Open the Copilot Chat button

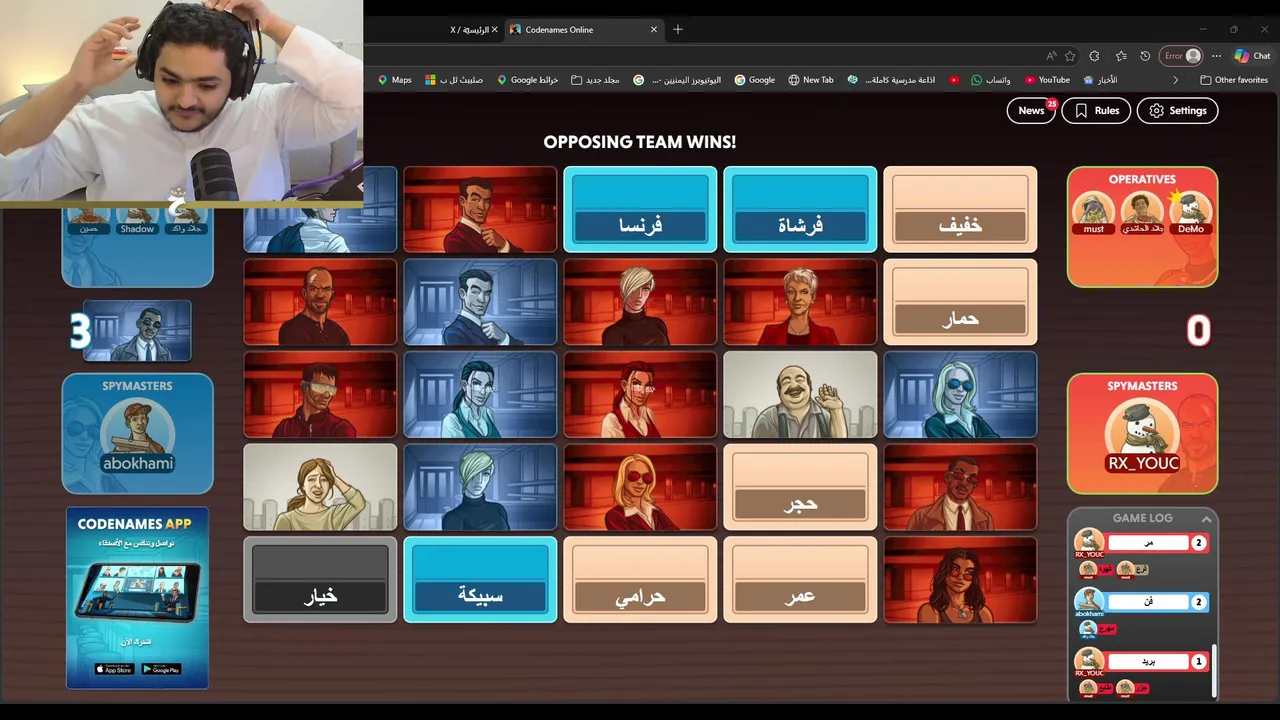[x=1252, y=56]
